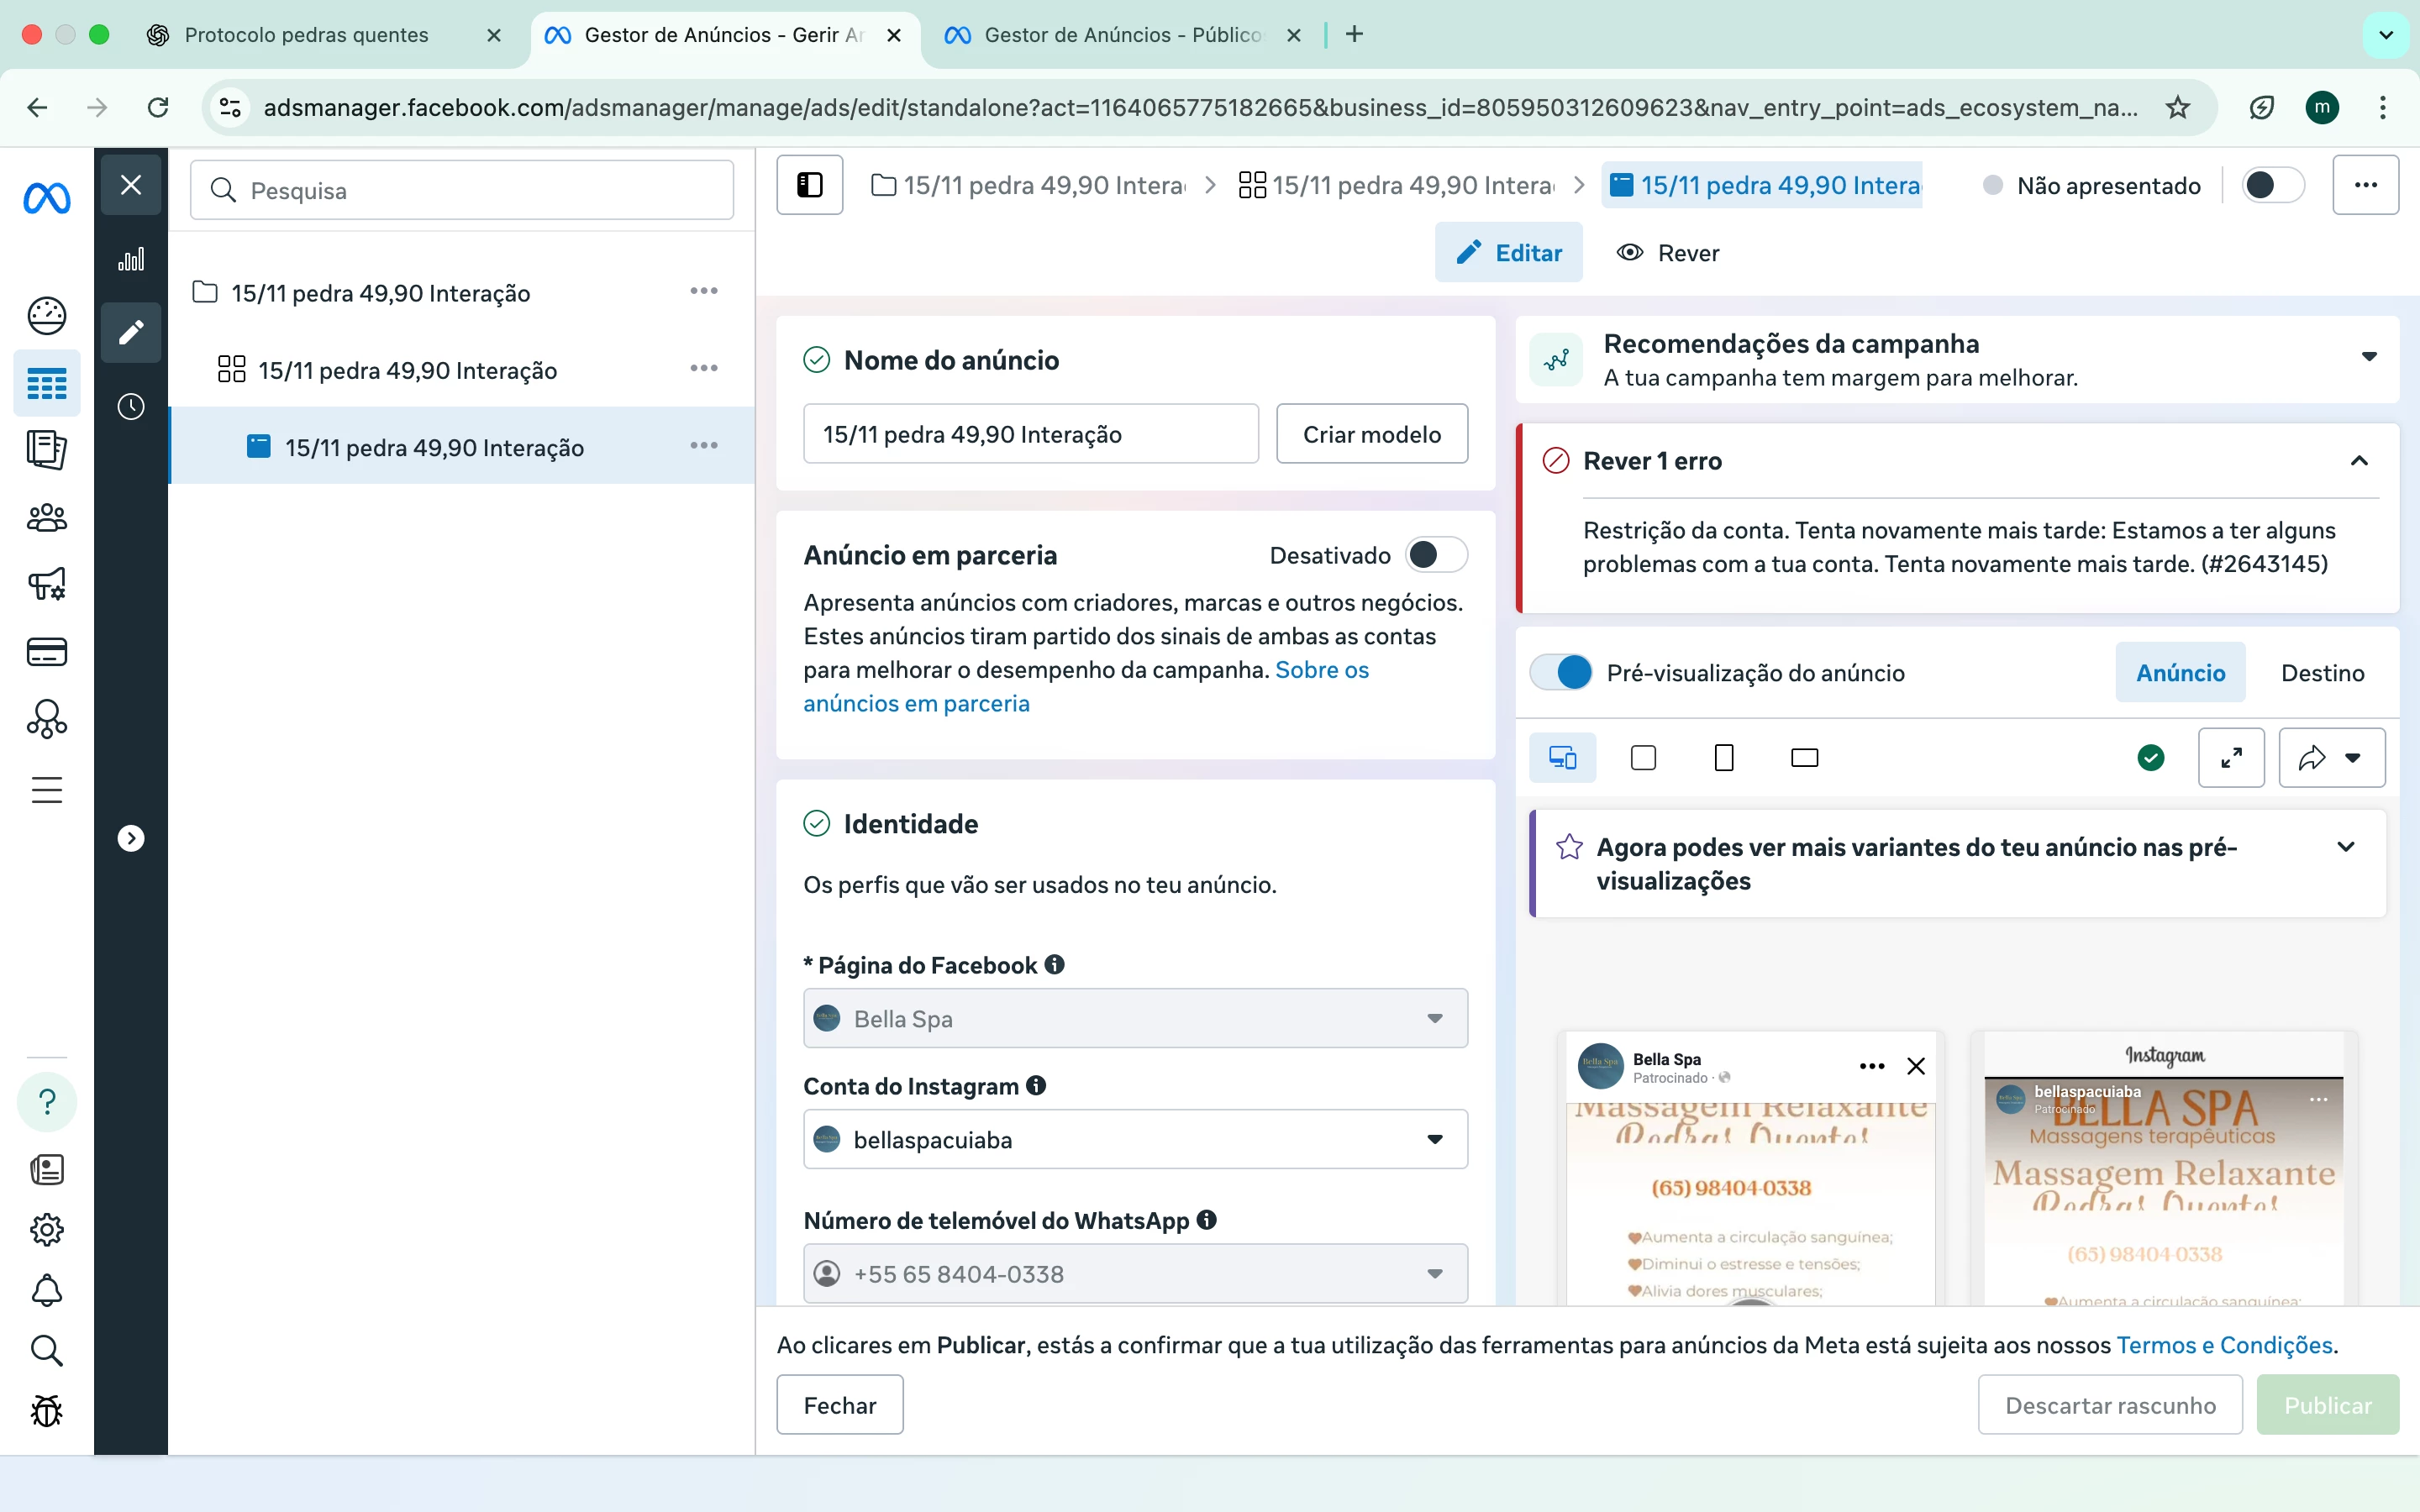
Task: Switch to the Rever tab
Action: pos(1668,253)
